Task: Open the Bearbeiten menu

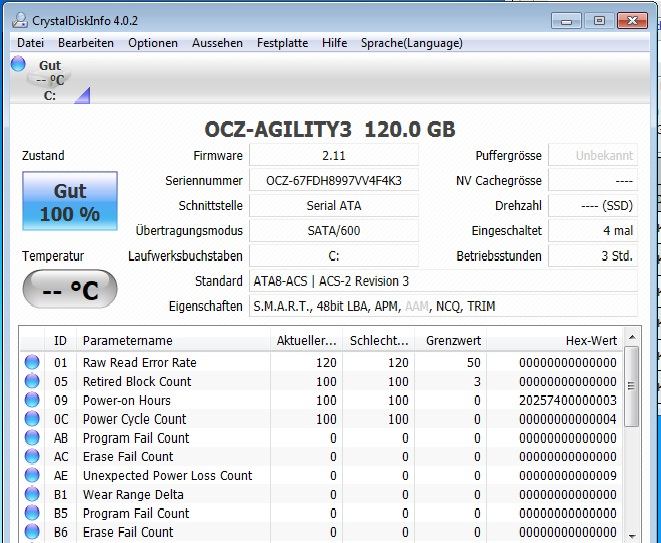Action: (x=86, y=43)
